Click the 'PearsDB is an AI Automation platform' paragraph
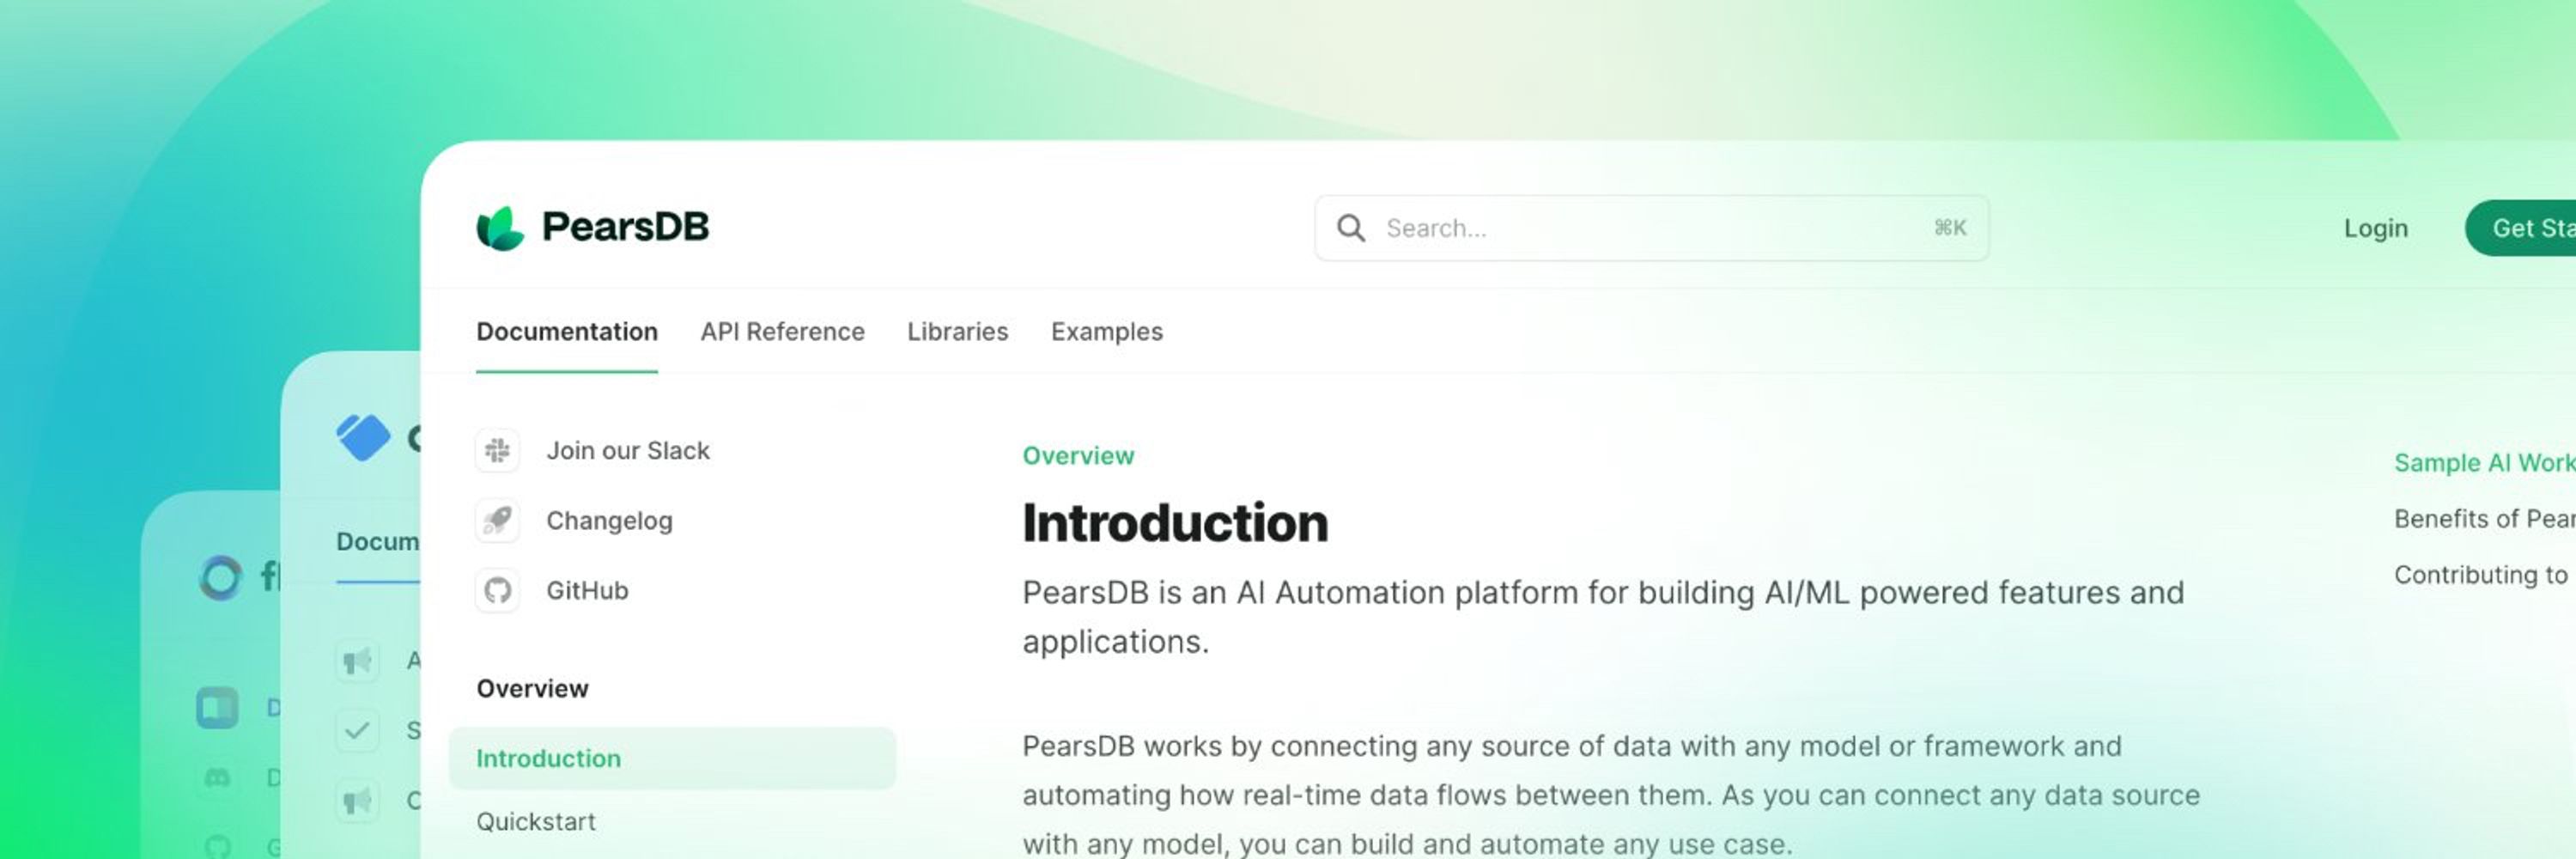 coord(1603,617)
